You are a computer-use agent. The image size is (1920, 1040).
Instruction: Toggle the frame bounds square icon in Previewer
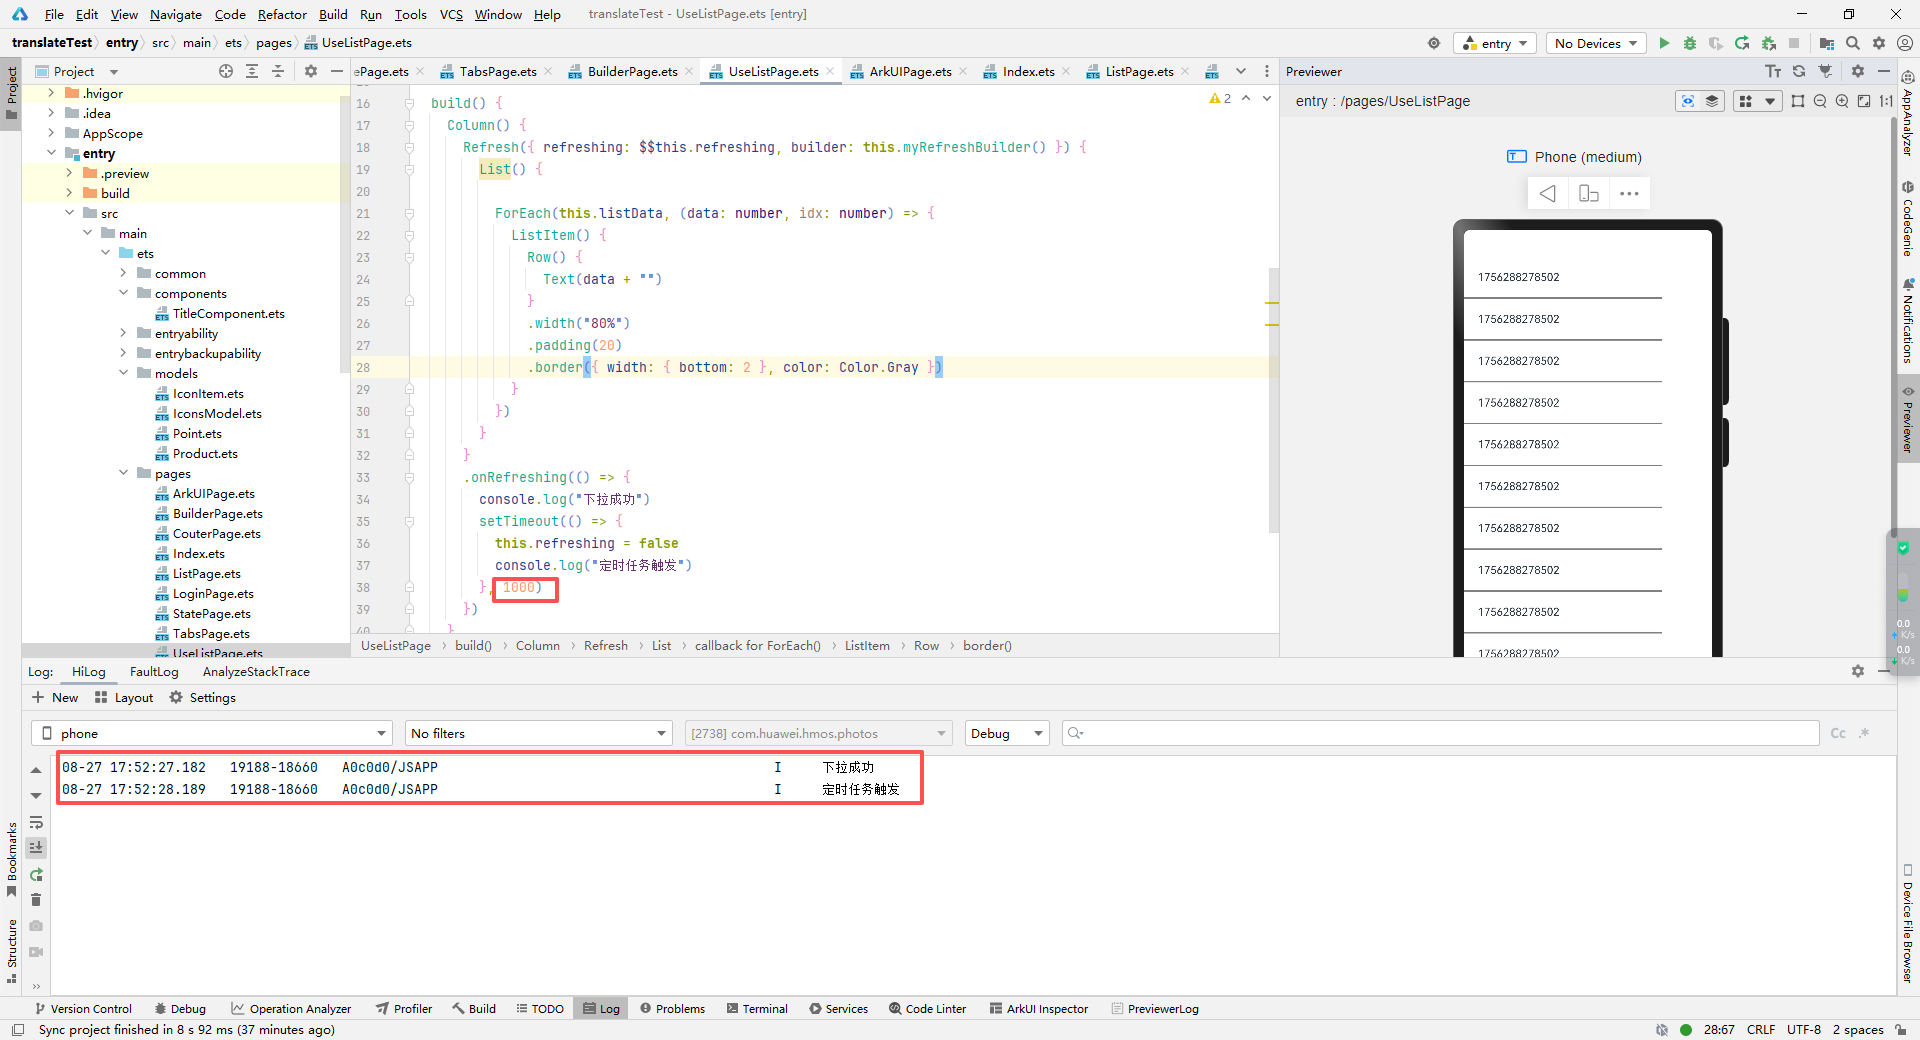(1798, 101)
